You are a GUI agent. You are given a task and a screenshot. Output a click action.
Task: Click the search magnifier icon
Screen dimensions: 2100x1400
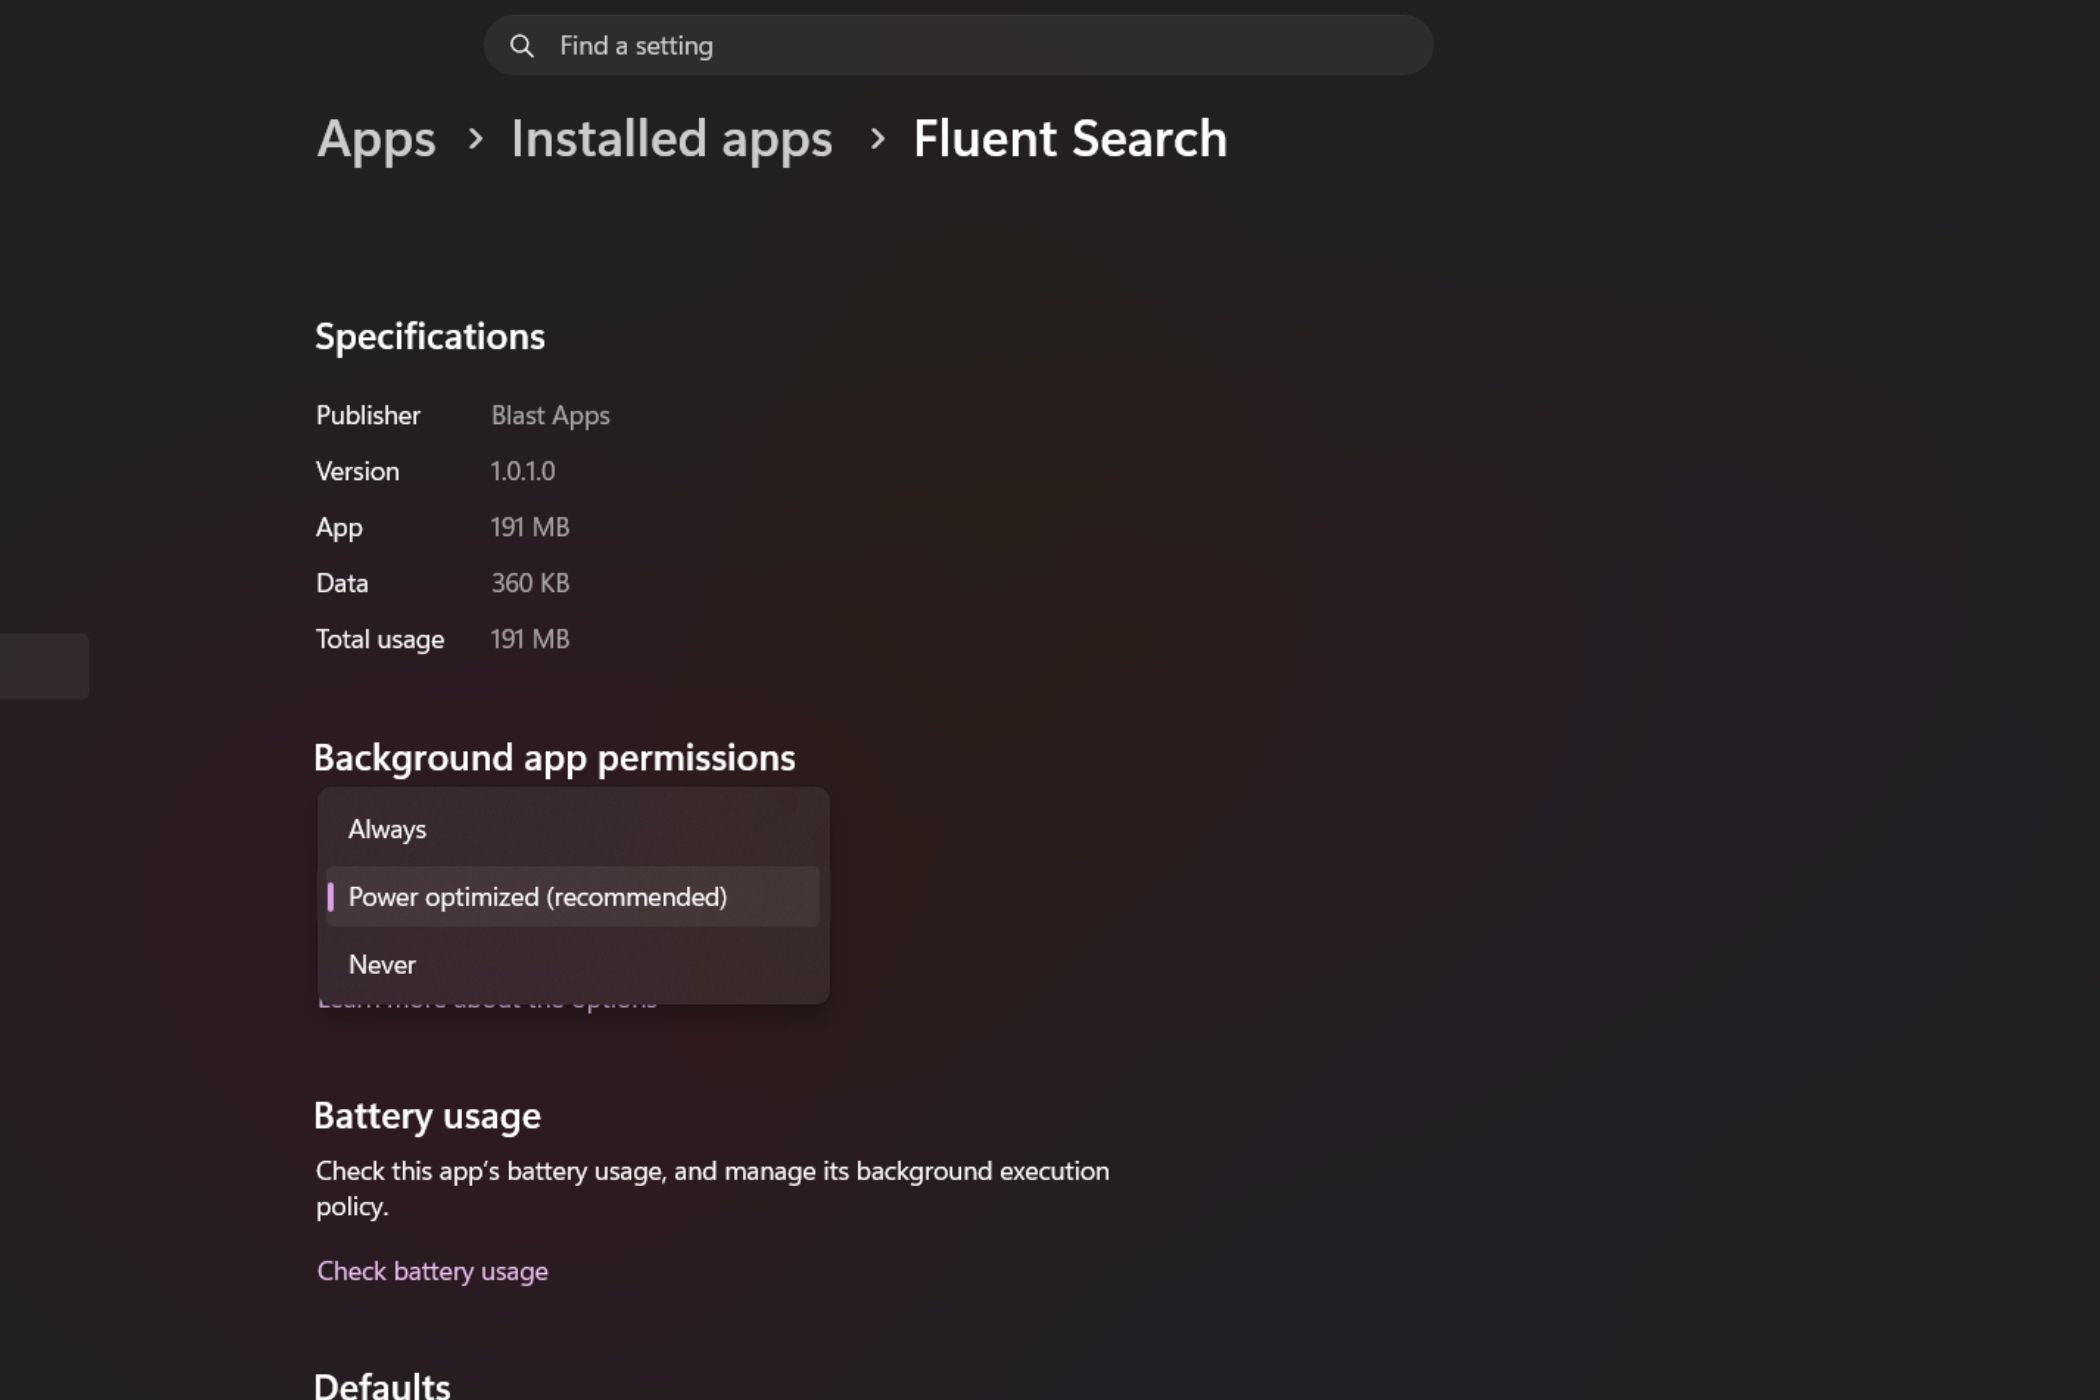(521, 46)
